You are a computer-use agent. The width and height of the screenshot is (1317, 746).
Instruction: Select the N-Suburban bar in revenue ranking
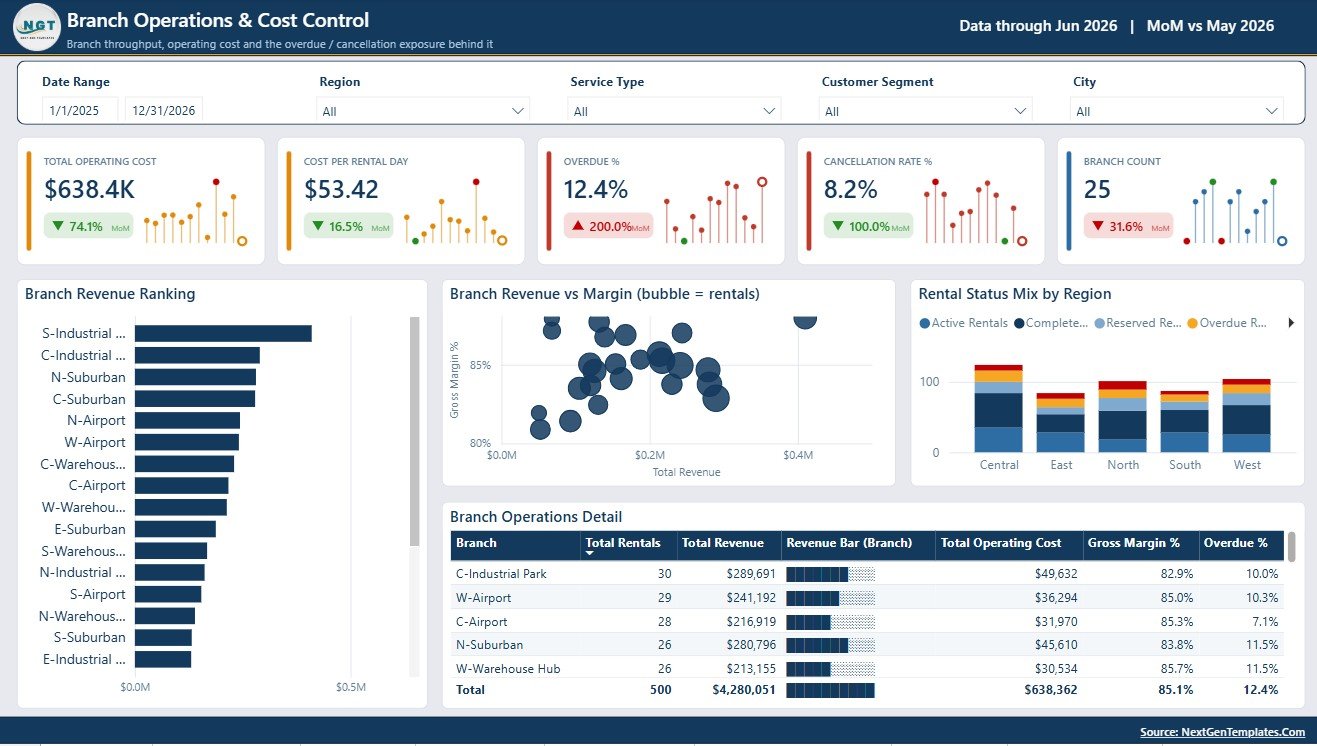pyautogui.click(x=195, y=377)
